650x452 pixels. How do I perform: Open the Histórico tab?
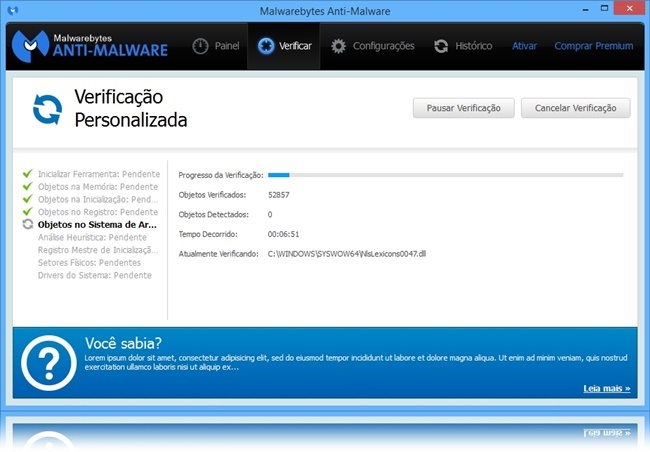coord(463,46)
